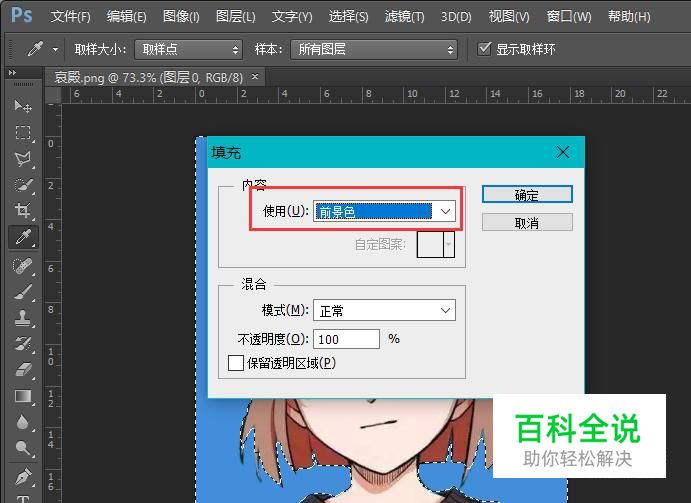Screen dimensions: 691x503
Task: Select the Clone Stamp tool
Action: click(23, 317)
